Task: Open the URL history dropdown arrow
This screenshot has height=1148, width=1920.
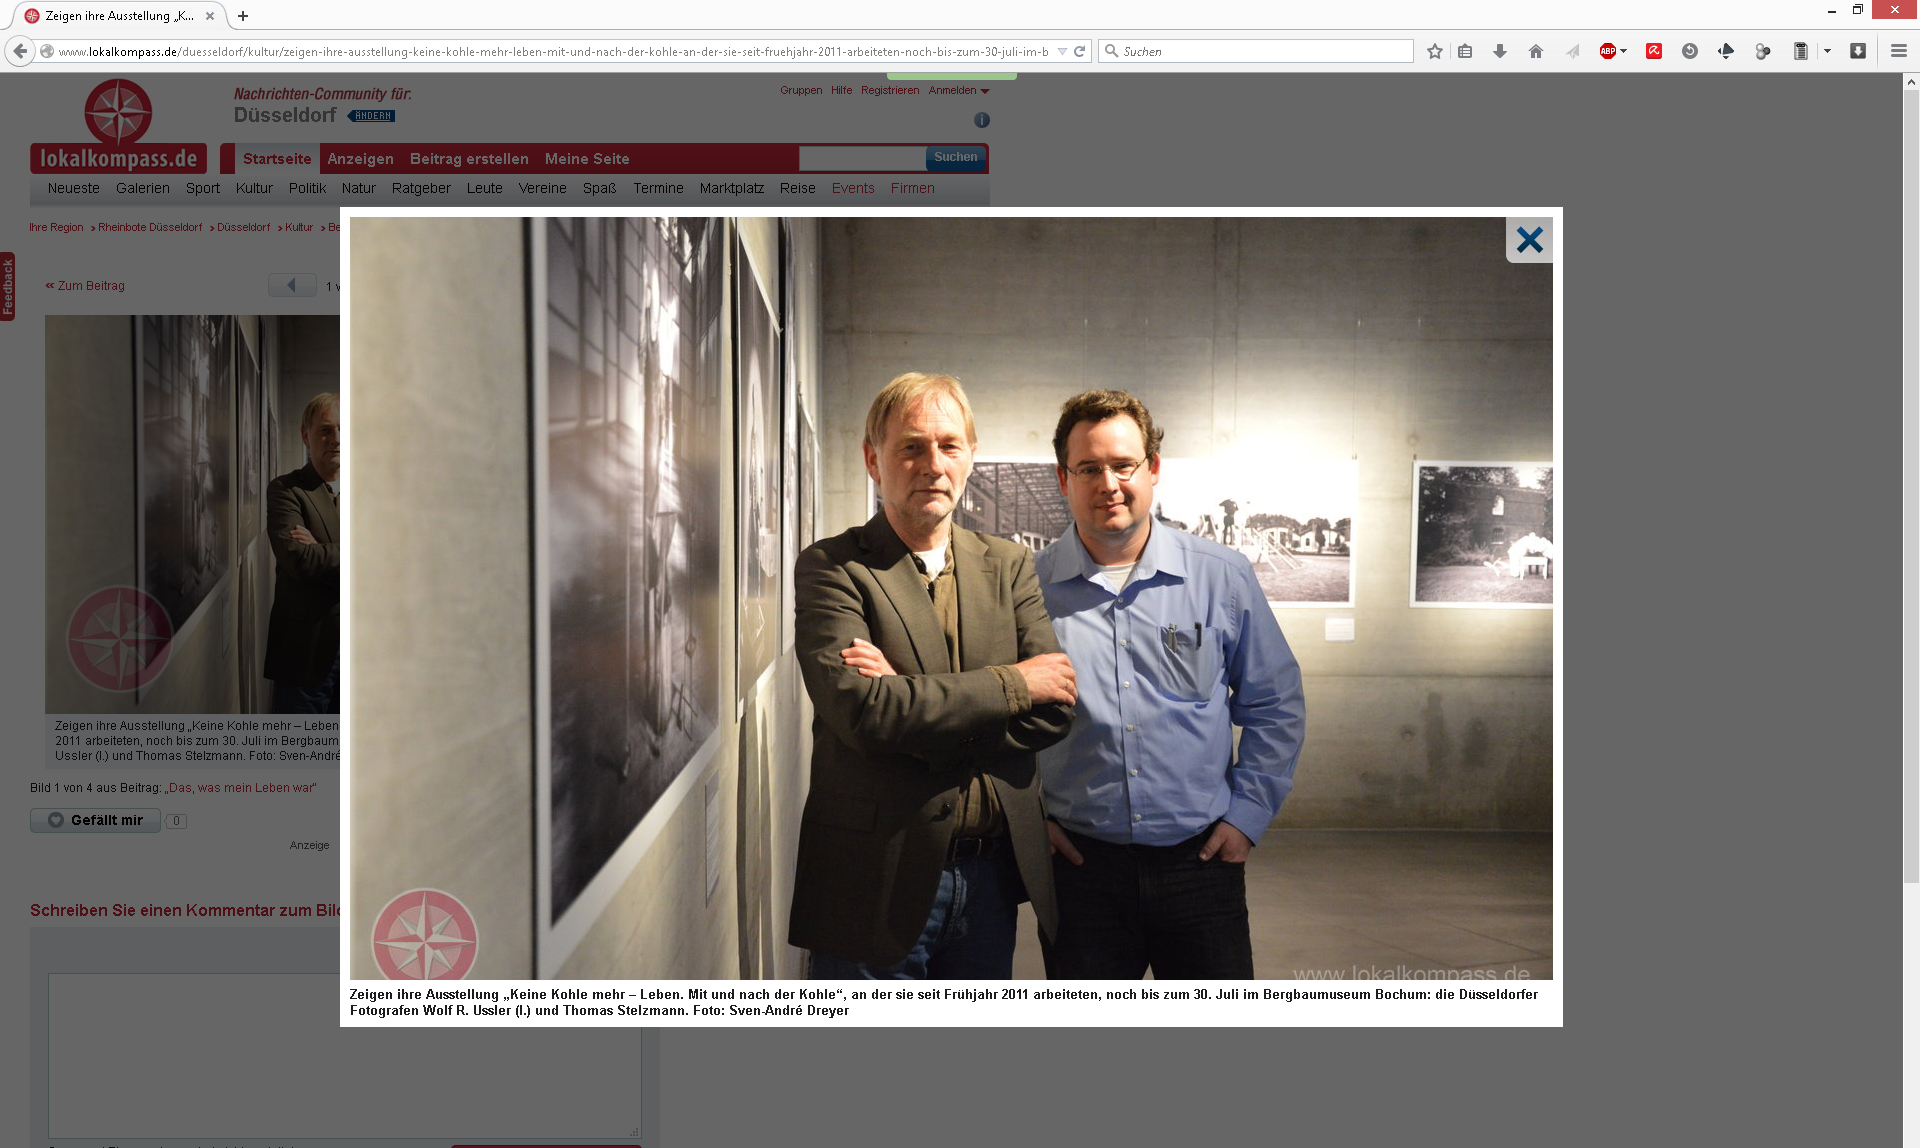Action: (x=1062, y=51)
